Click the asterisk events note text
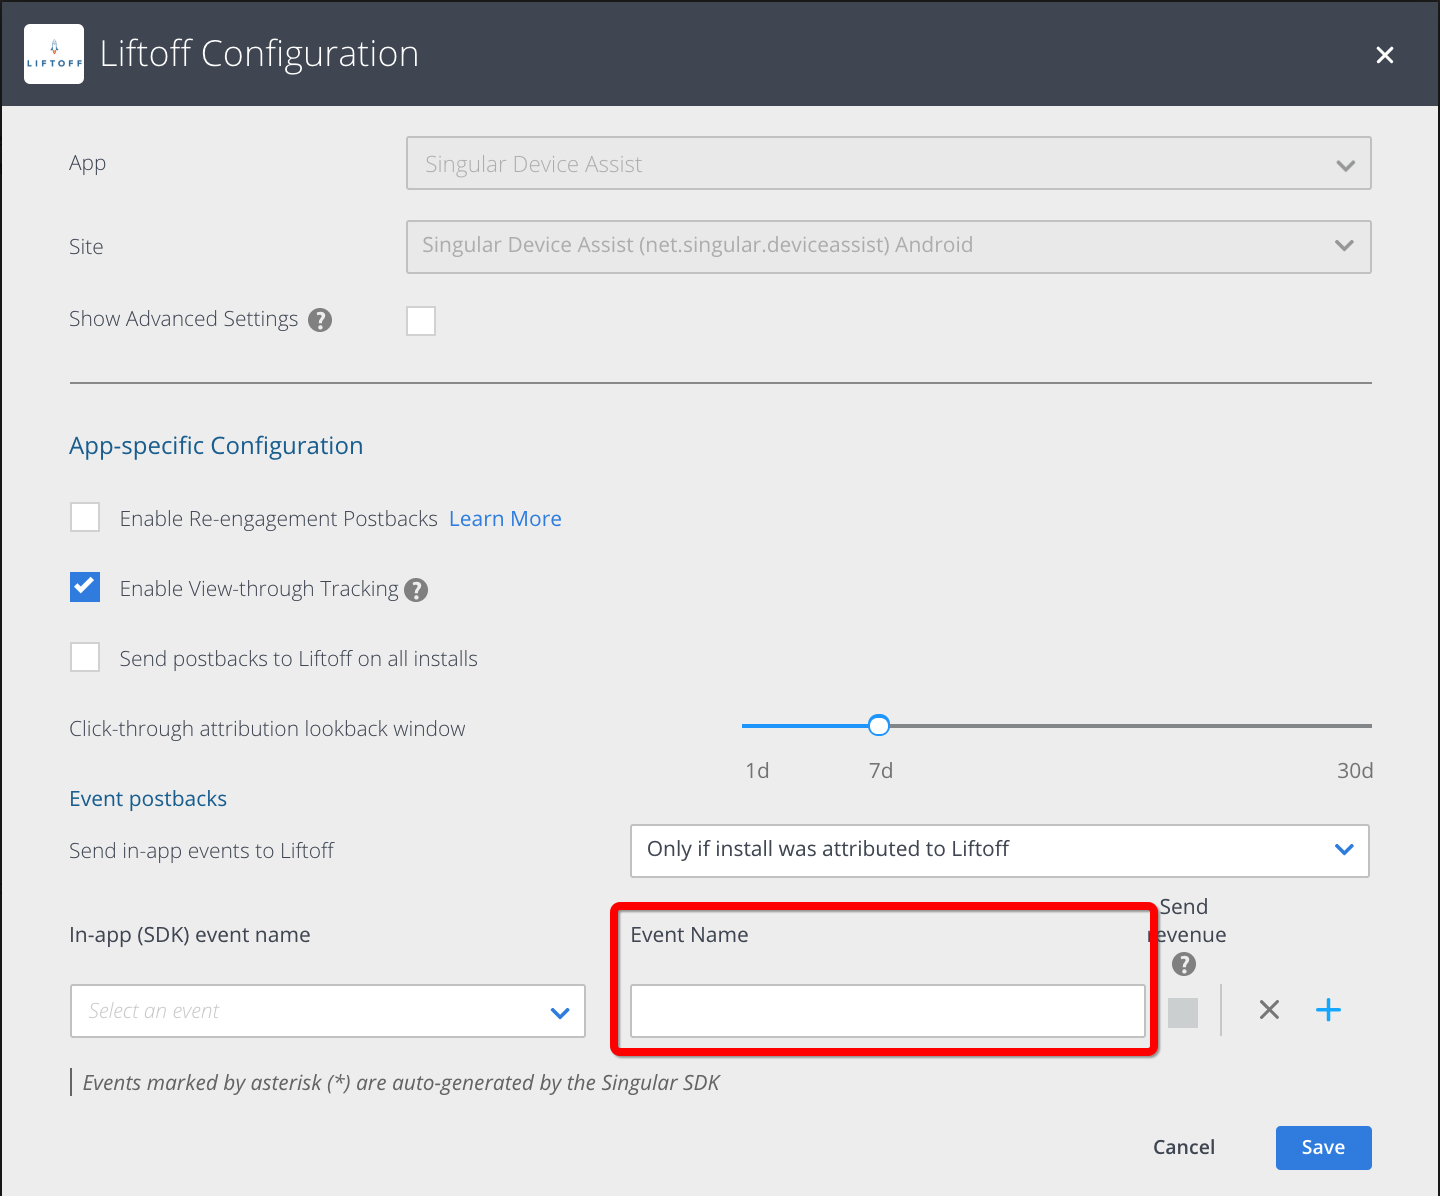Screen dimensions: 1440x1196 401,1082
